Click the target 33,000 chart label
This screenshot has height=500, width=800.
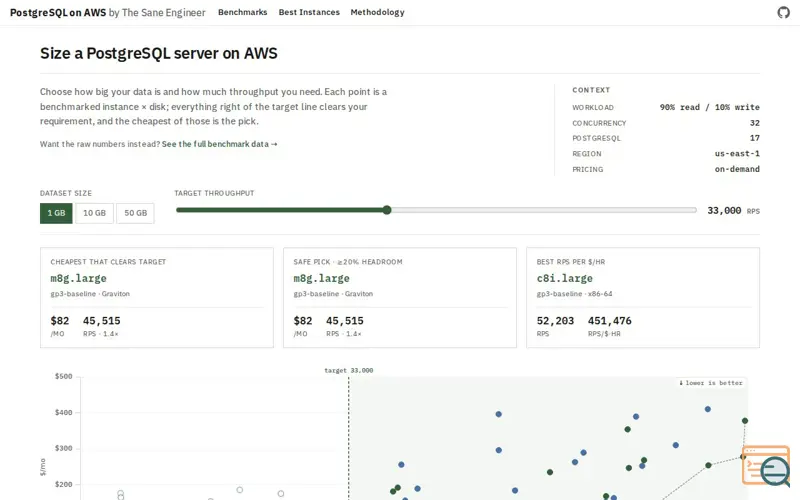348,370
